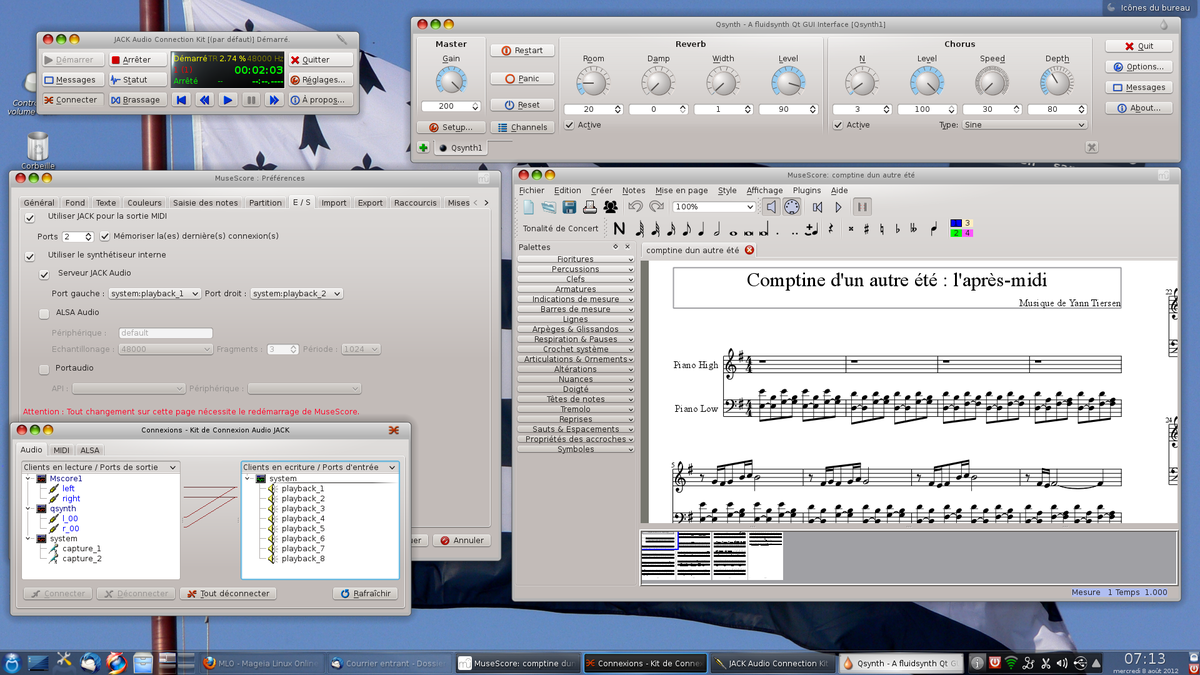The image size is (1200, 675).
Task: Click the JACK transport fast-rewind button
Action: (204, 100)
